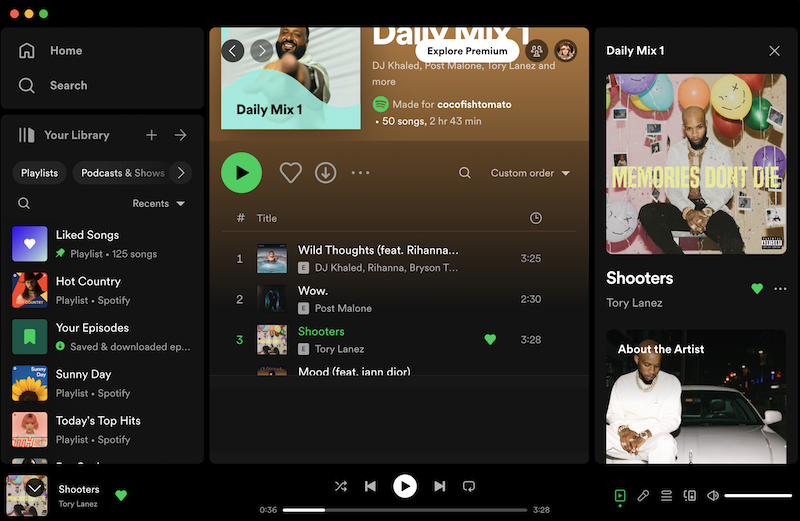Image resolution: width=800 pixels, height=521 pixels.
Task: Toggle repeat mode
Action: point(468,486)
